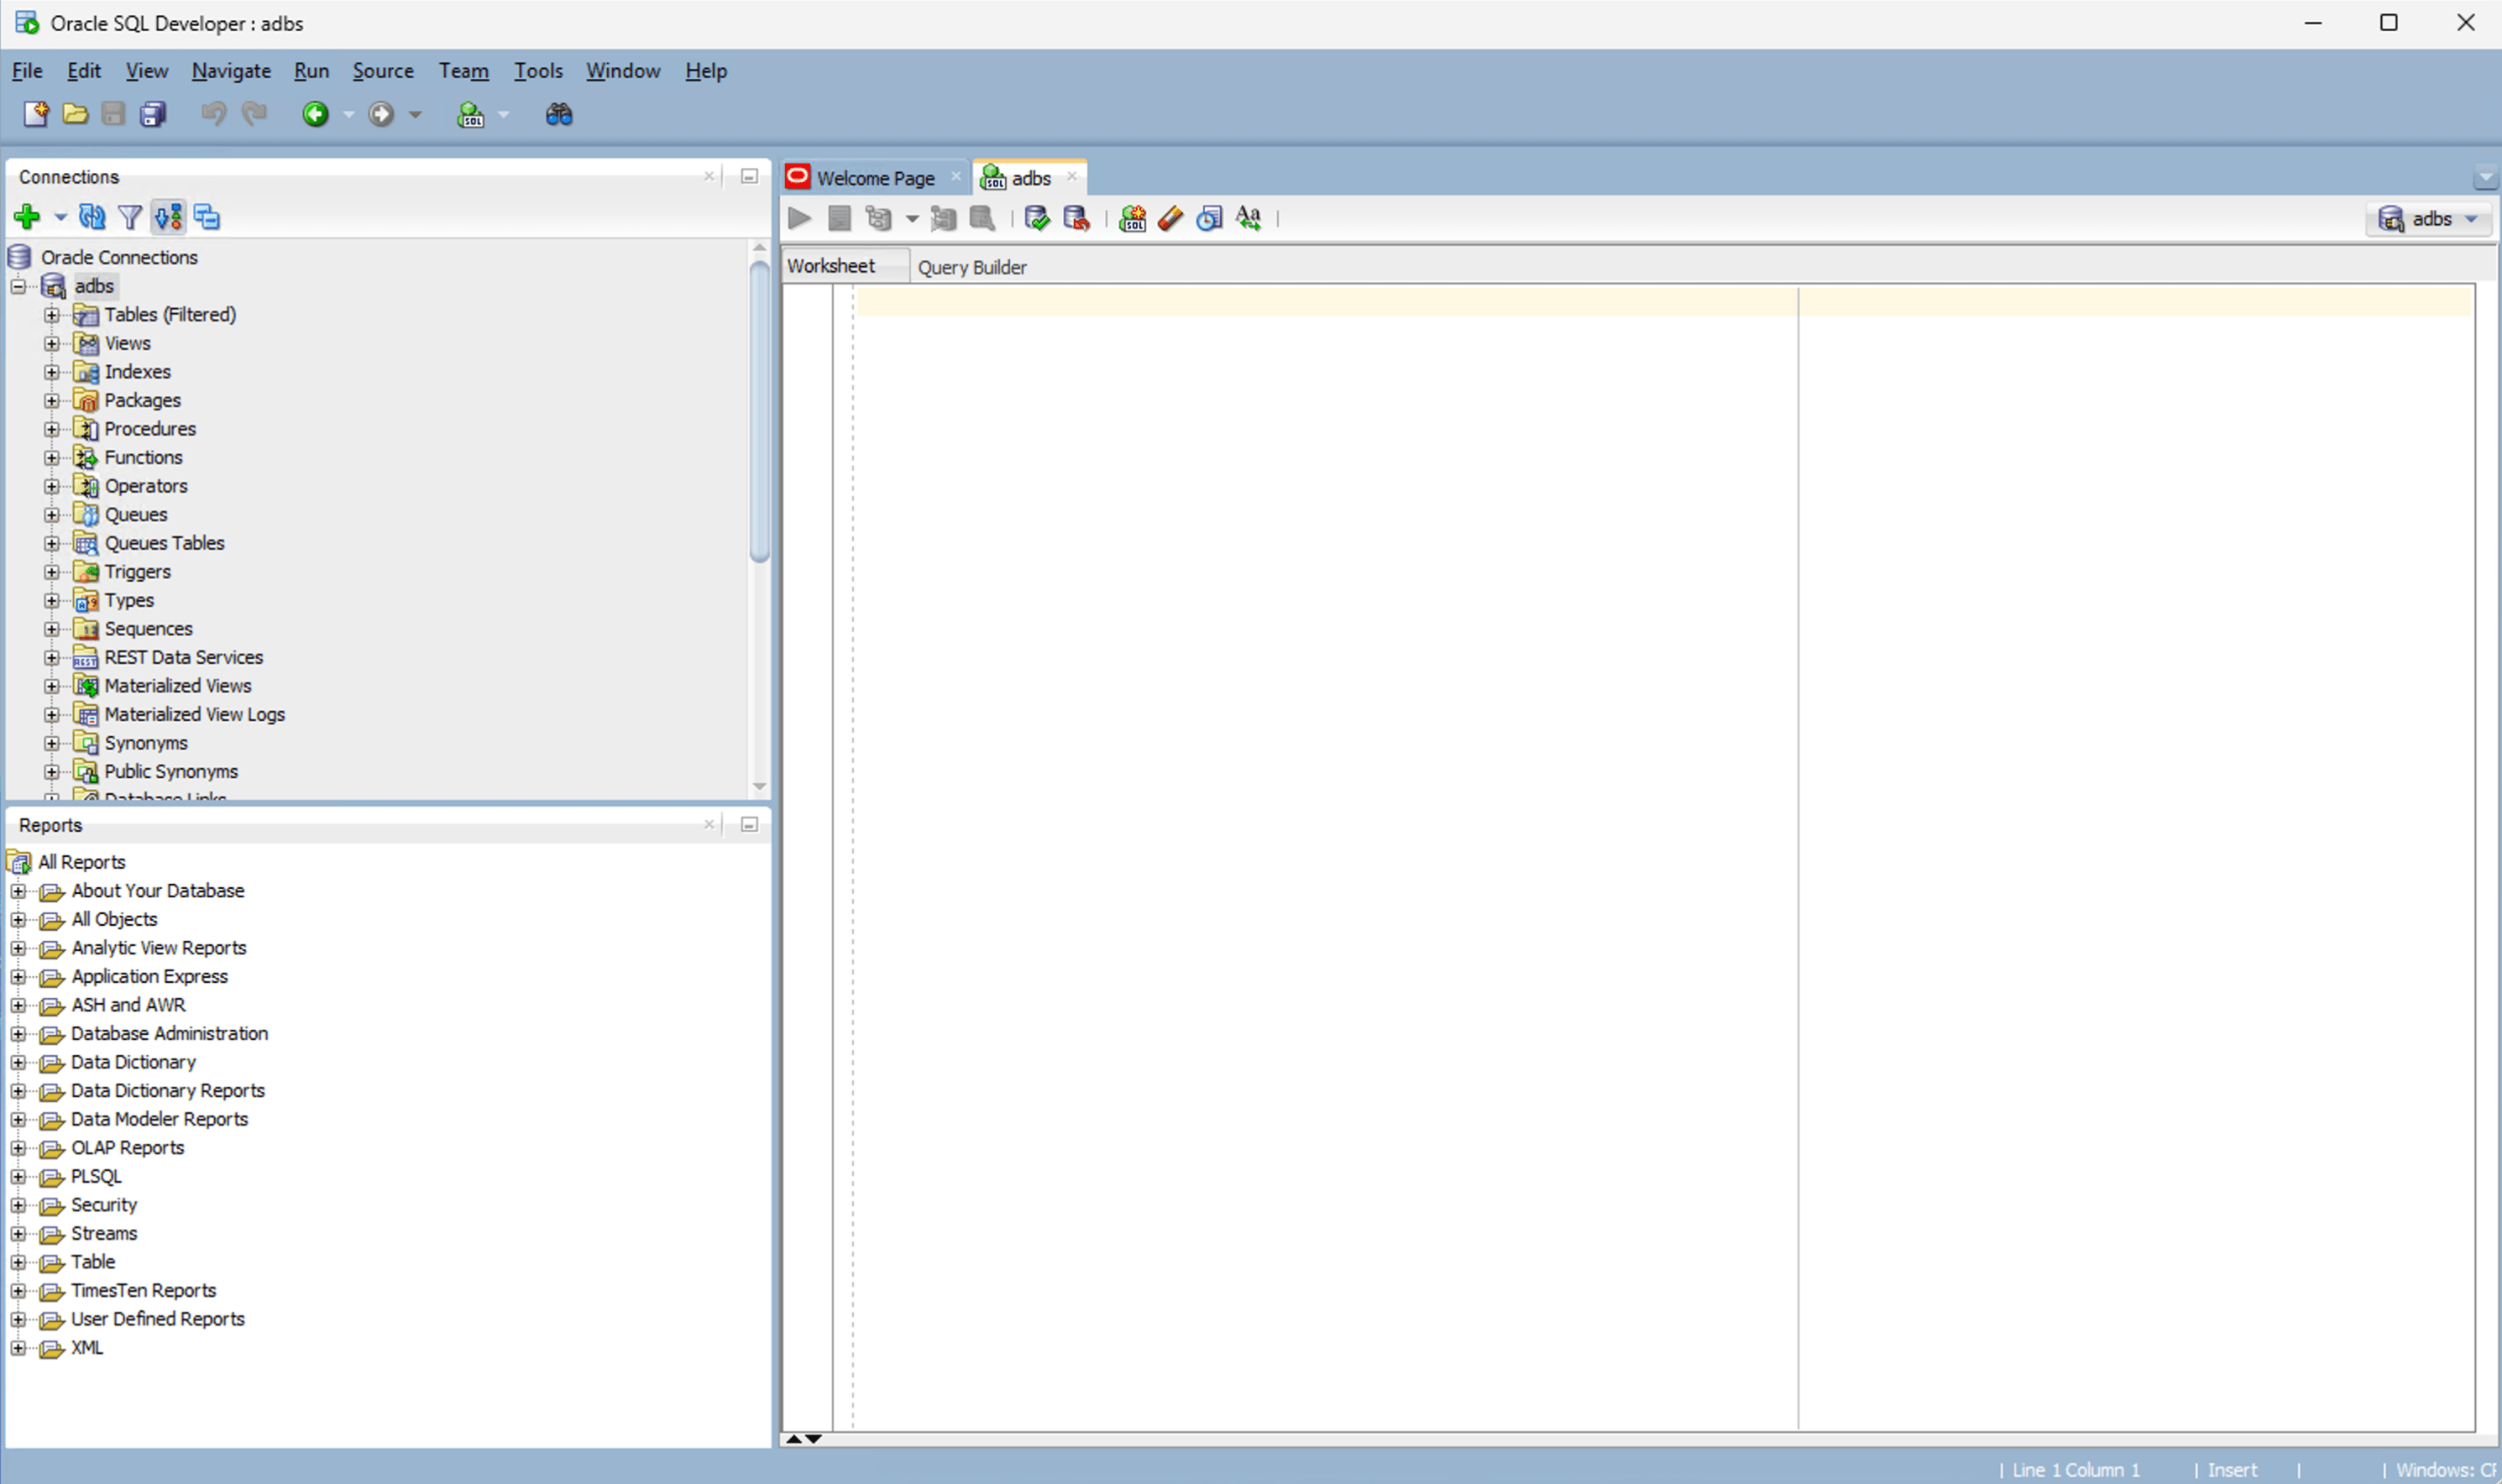Click the scroll-down arrow in Connections panel

coord(759,786)
